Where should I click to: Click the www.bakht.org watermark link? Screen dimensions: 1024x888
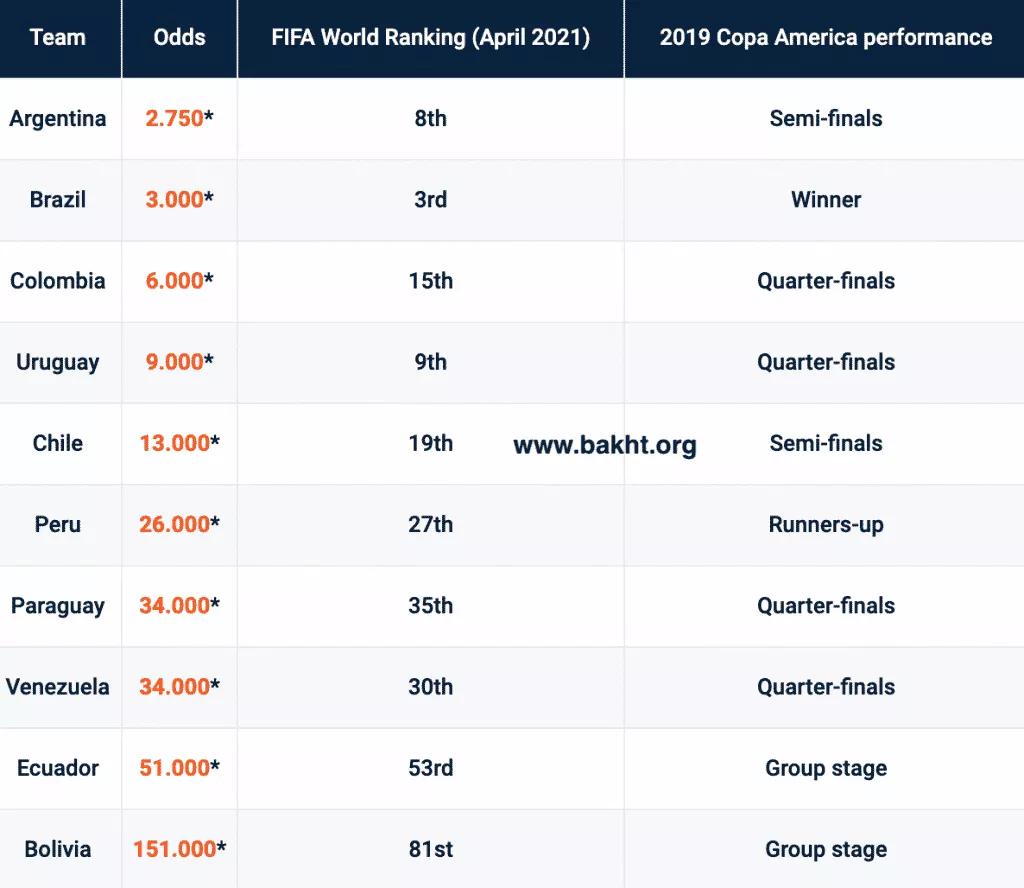pos(605,445)
